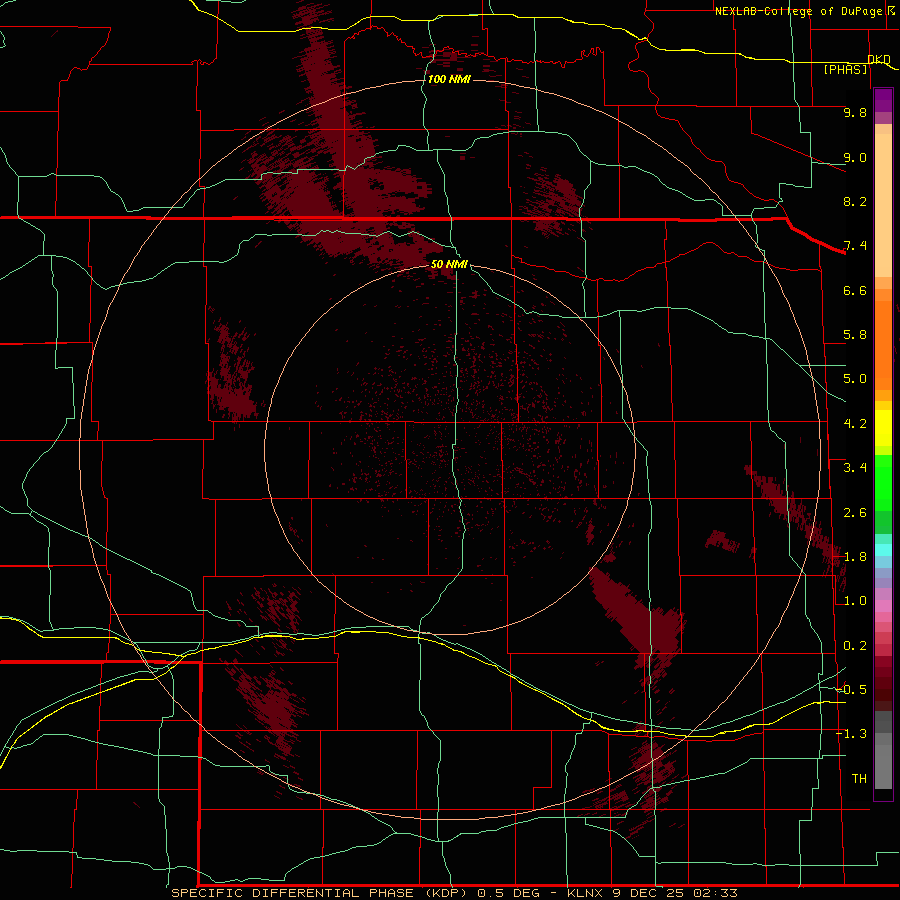Click the 100 NMI range ring label
Screen dimensions: 900x900
[449, 79]
